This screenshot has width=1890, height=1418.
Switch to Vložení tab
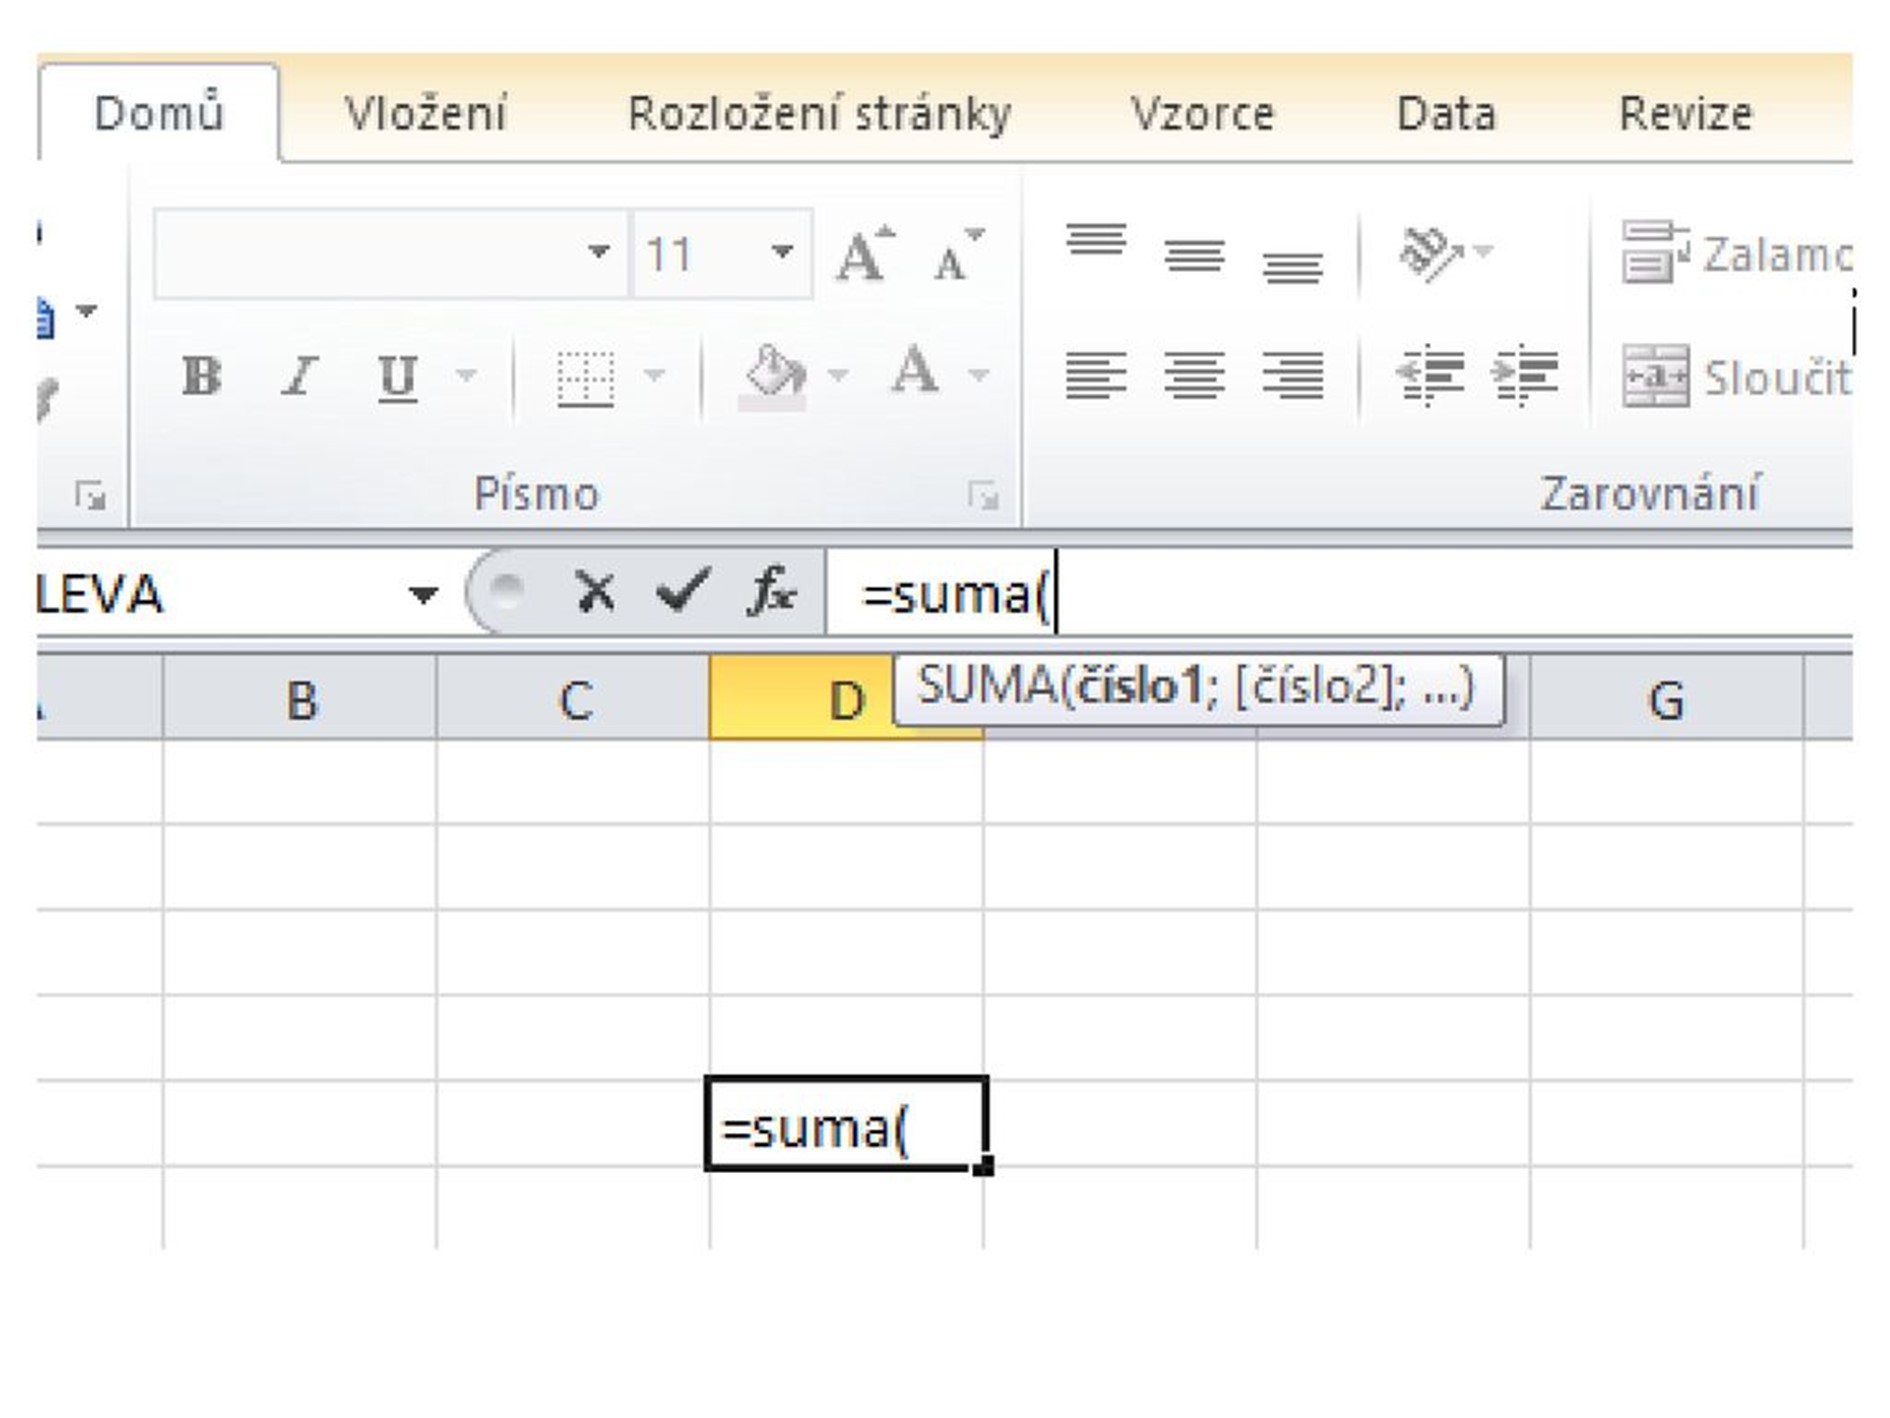pyautogui.click(x=426, y=113)
